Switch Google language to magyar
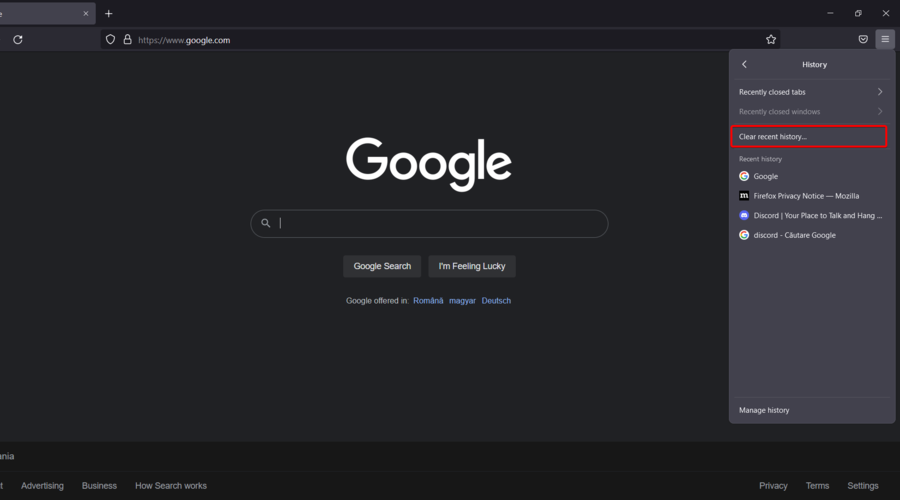 (462, 301)
